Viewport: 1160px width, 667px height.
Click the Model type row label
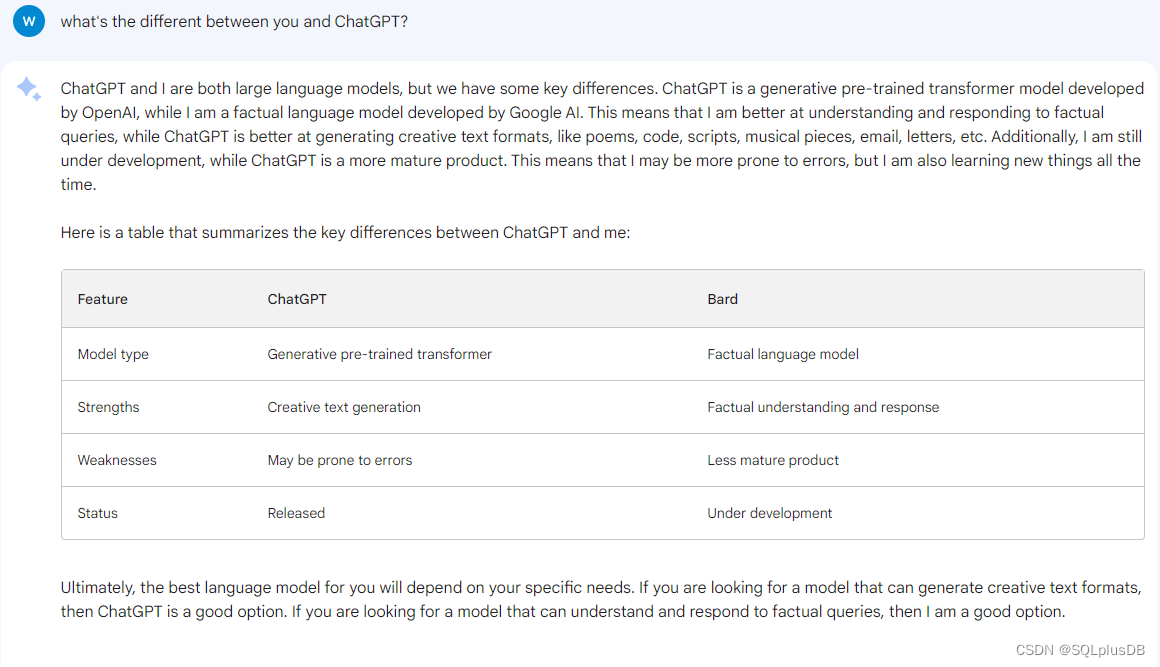tap(113, 354)
